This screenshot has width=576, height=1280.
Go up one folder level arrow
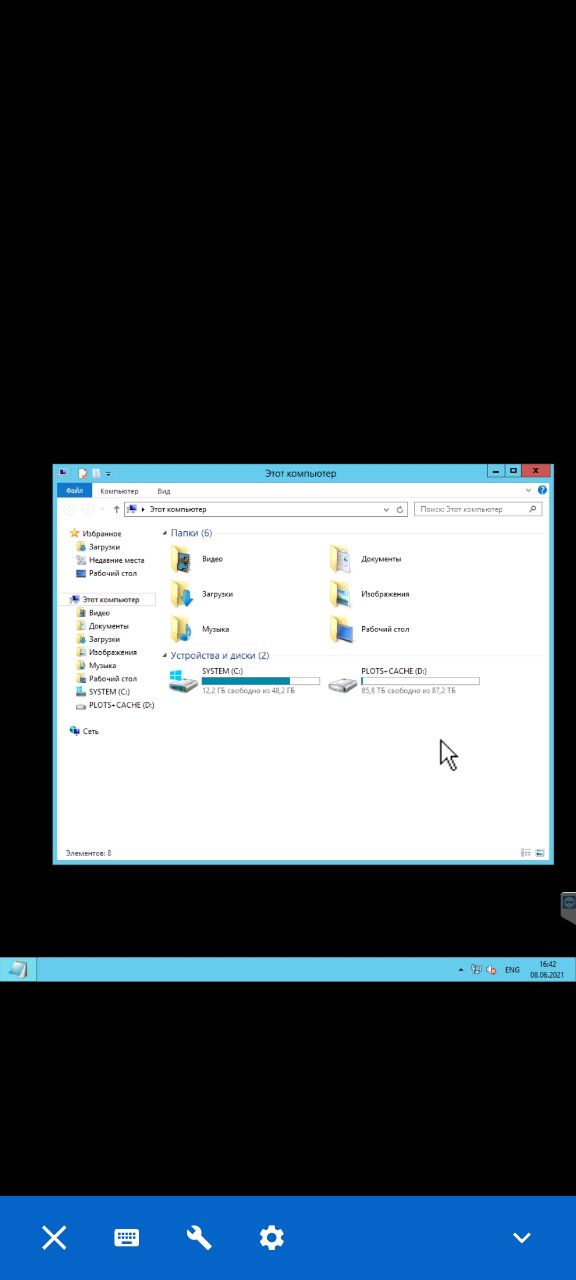click(x=116, y=509)
